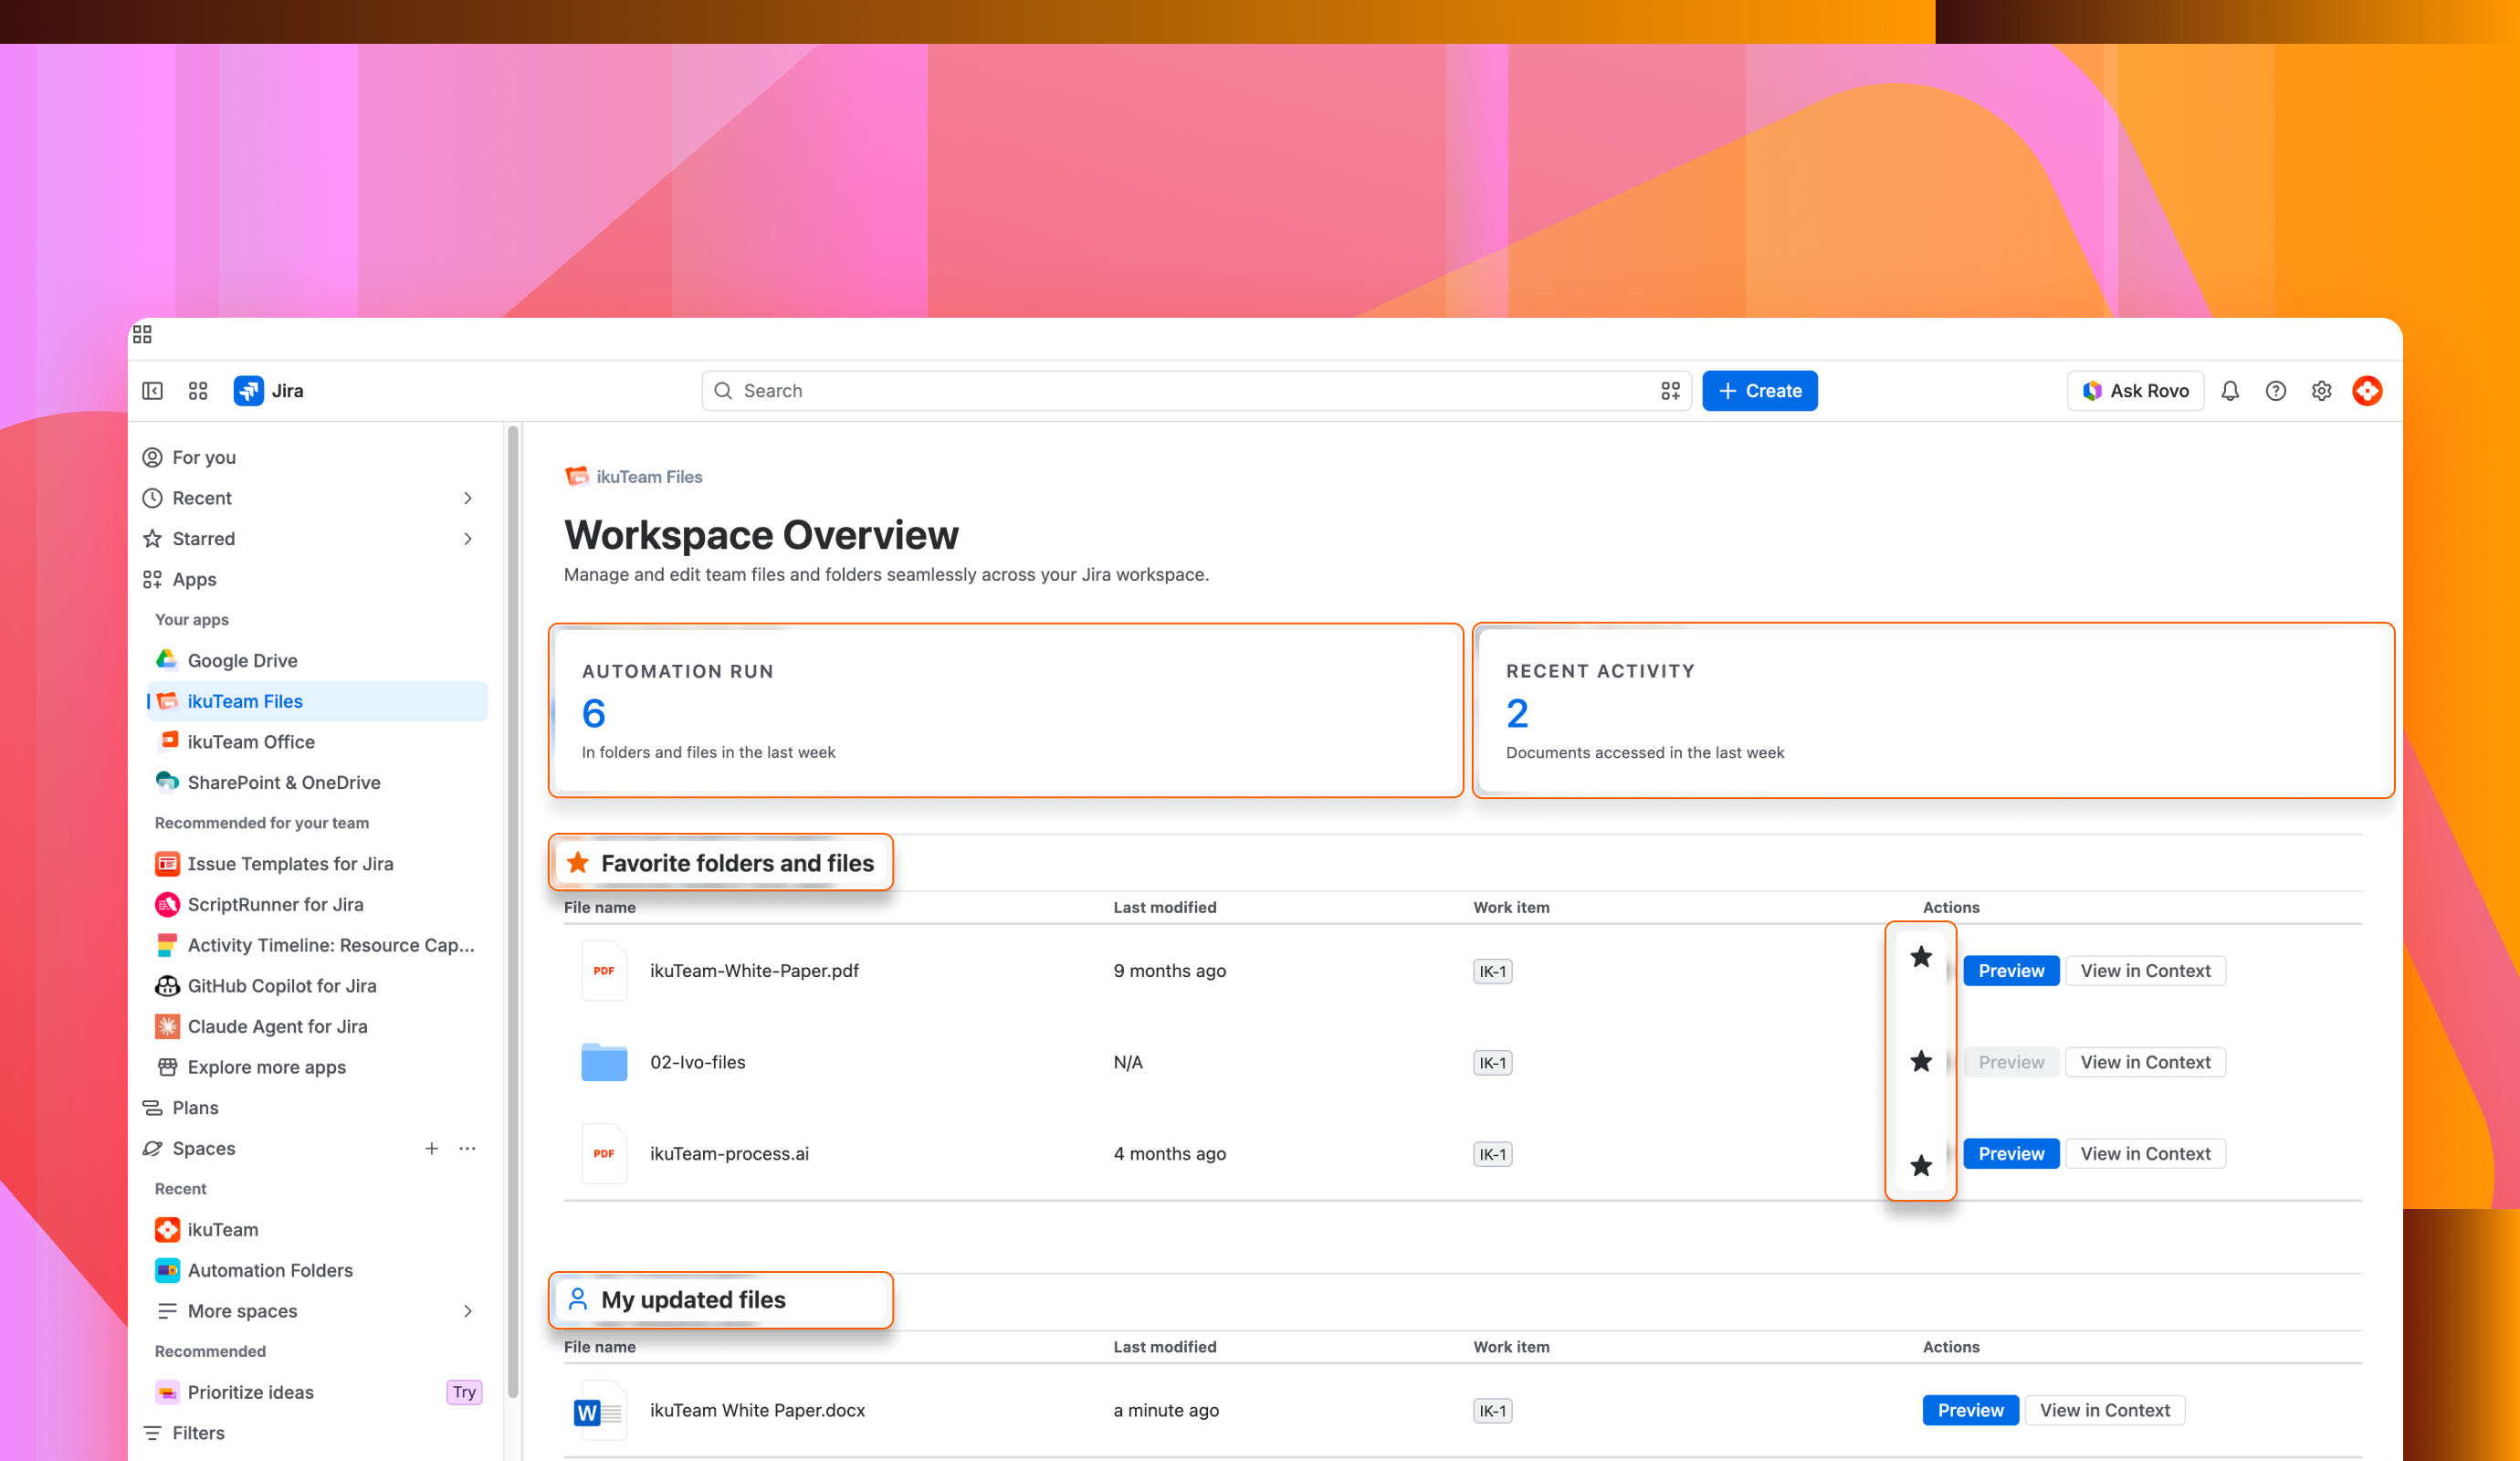Focus the Search field
This screenshot has height=1461, width=2520.
[x=1196, y=391]
